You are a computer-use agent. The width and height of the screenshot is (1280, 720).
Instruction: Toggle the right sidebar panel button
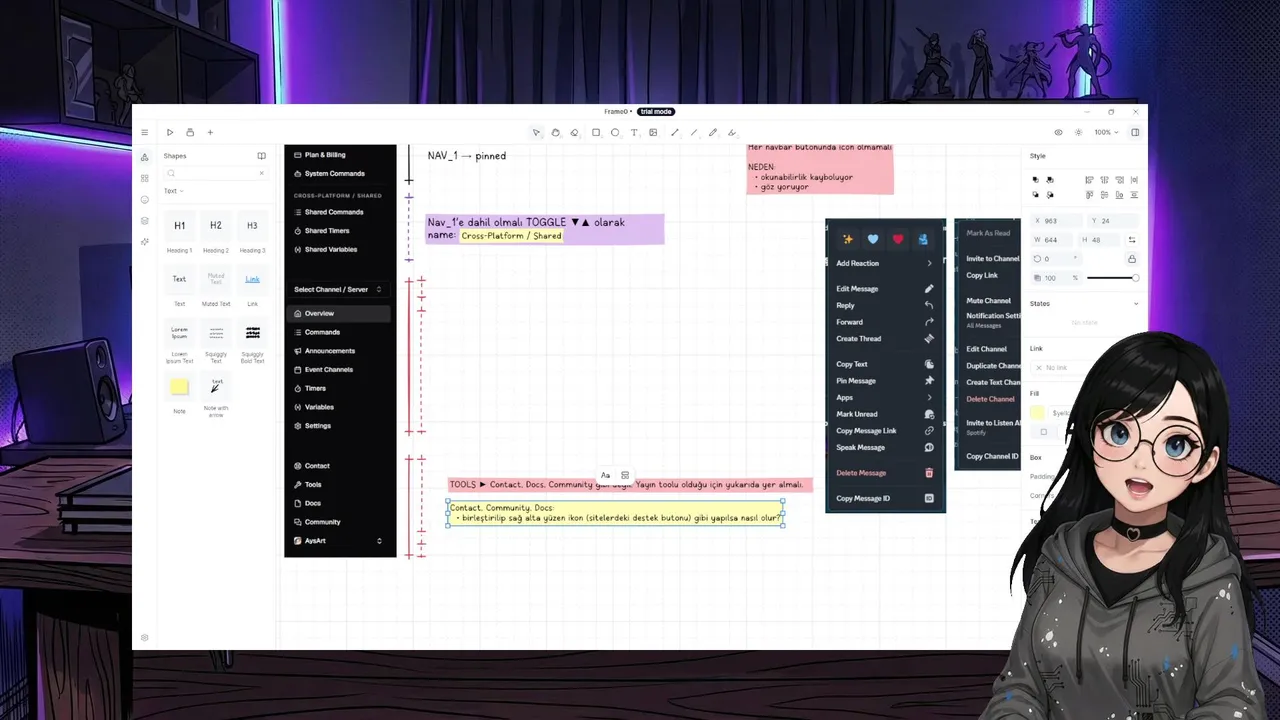pyautogui.click(x=1135, y=132)
